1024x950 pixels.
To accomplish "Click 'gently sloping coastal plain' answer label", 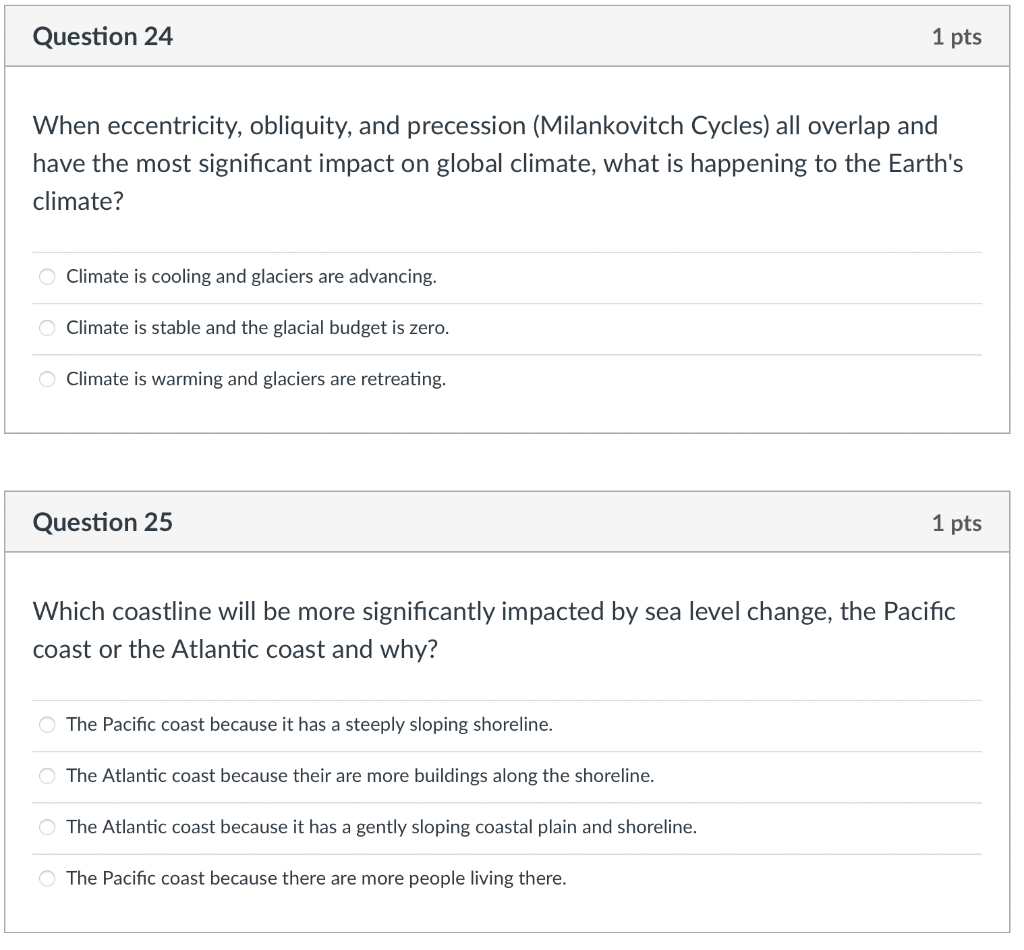I will tap(381, 827).
